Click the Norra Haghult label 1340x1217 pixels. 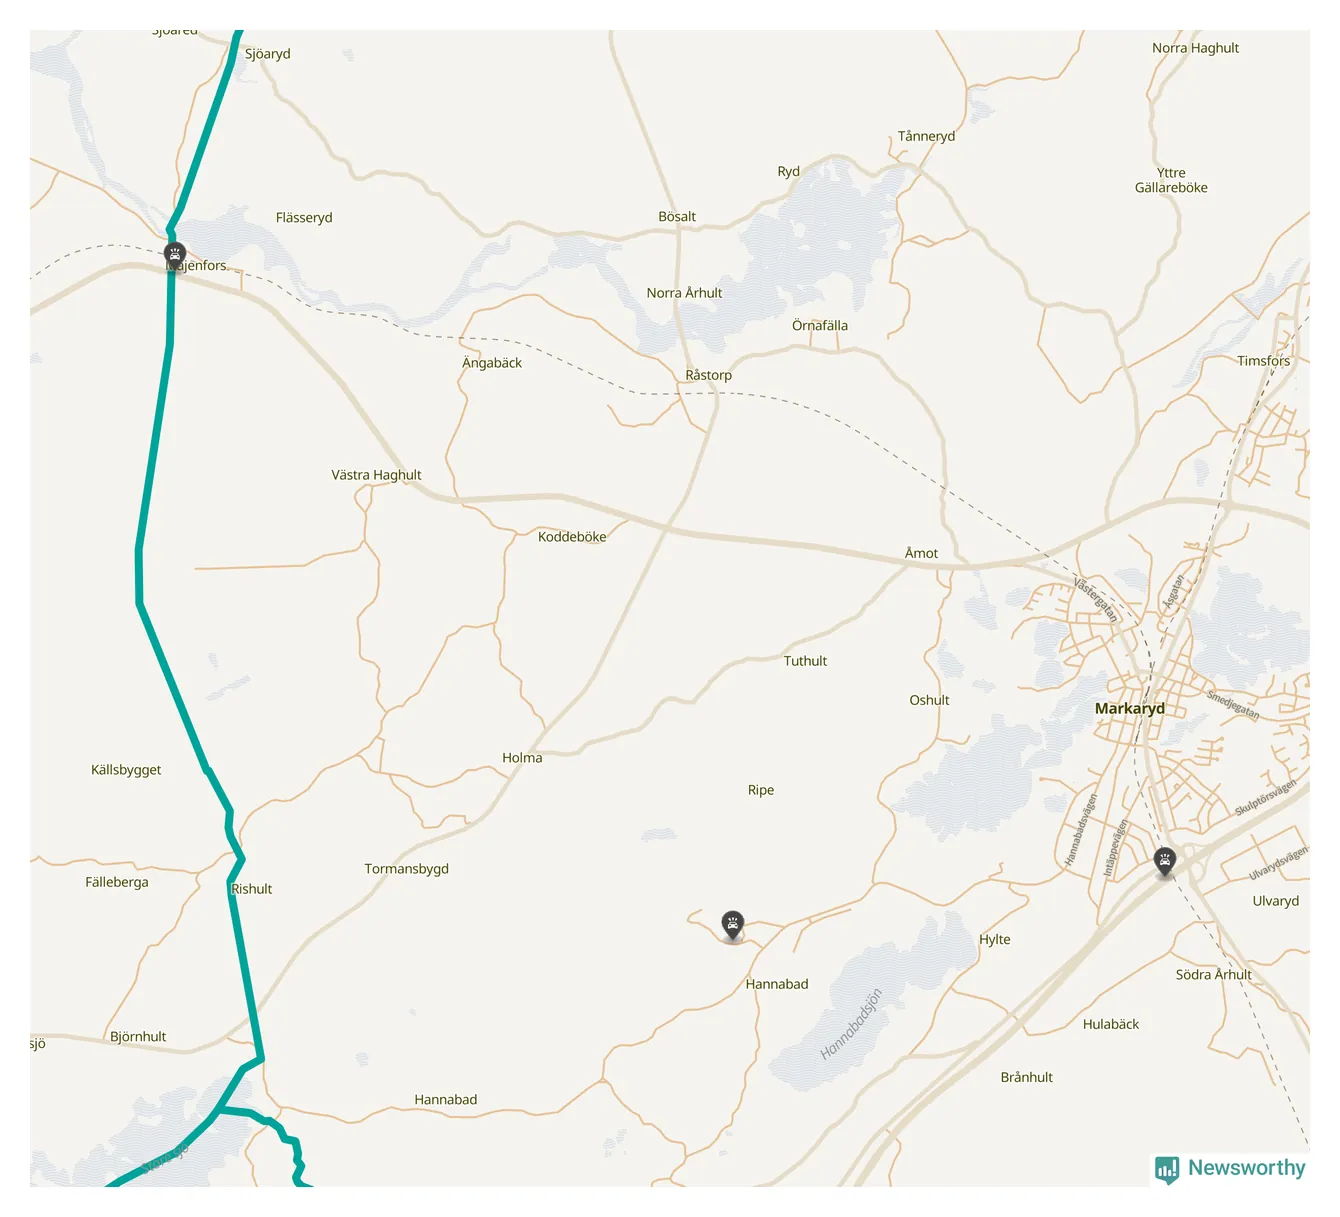[1195, 48]
